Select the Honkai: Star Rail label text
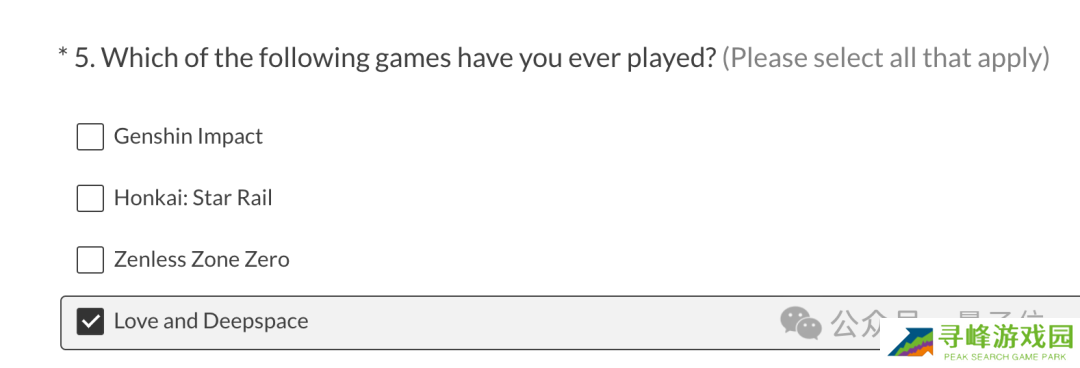Screen dimensions: 1080x368 193,198
